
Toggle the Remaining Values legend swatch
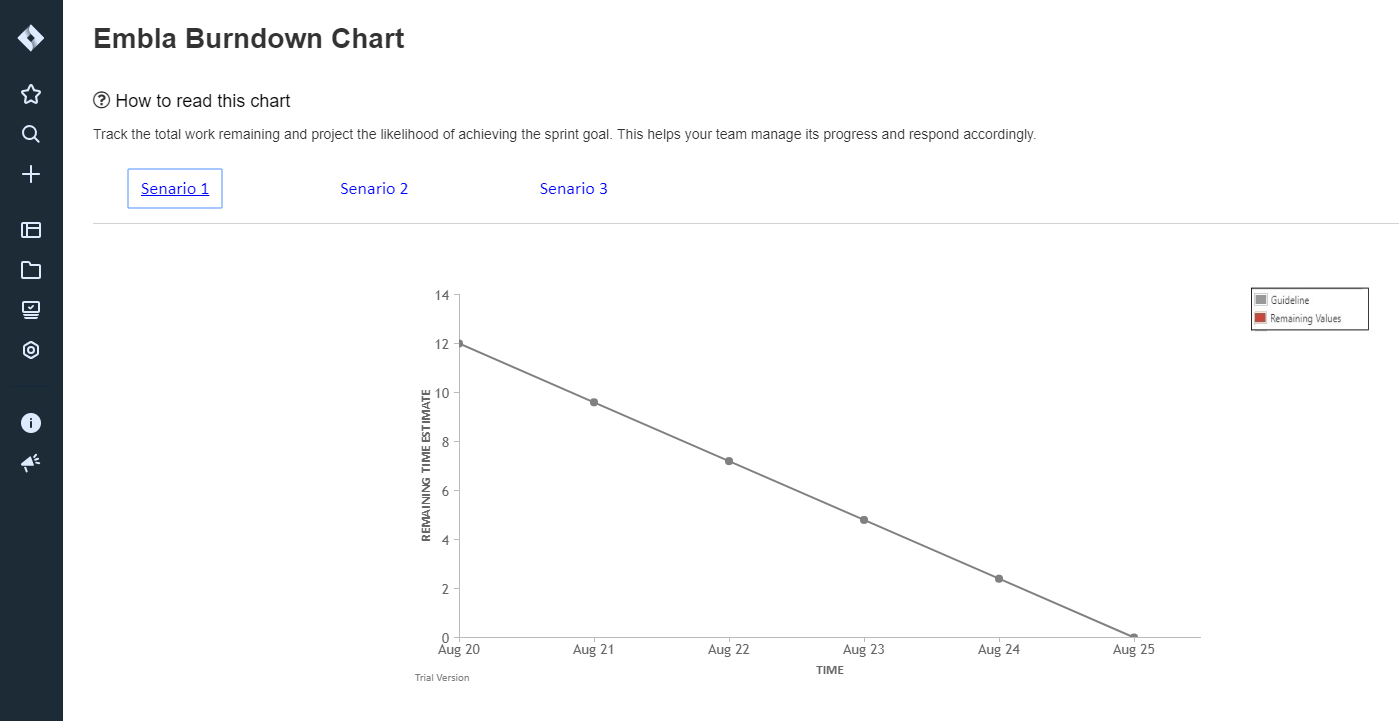click(1261, 318)
